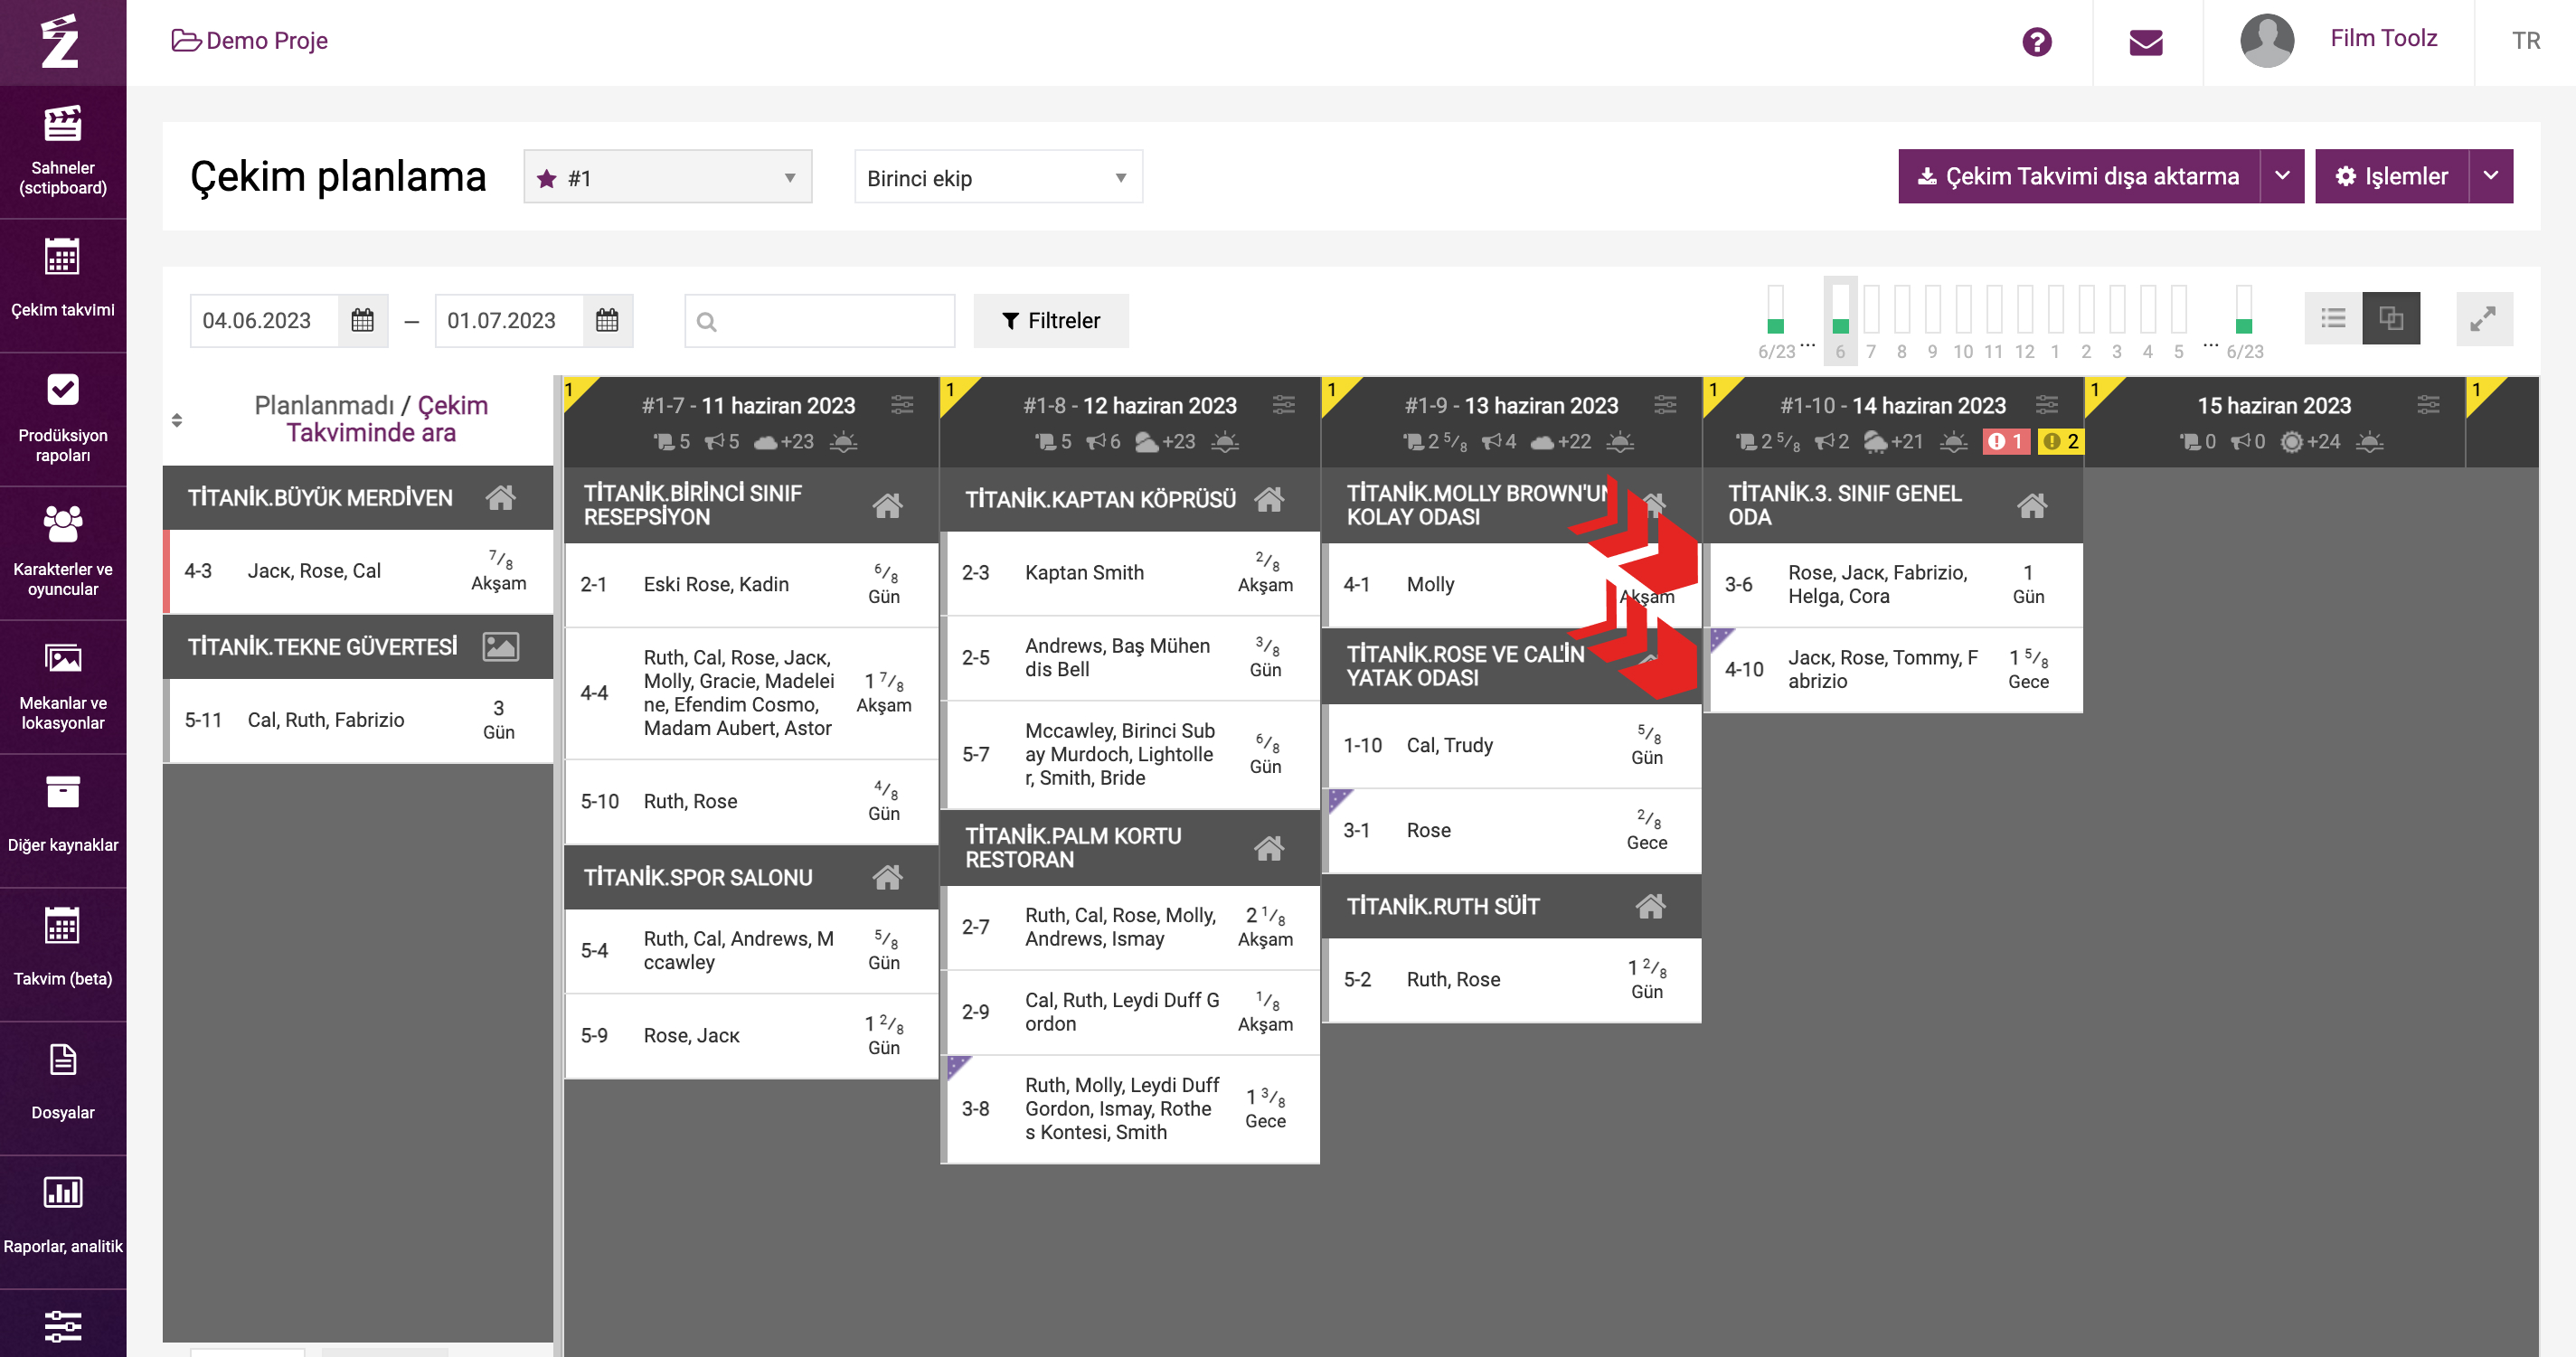Viewport: 2576px width, 1357px height.
Task: Select scene 2-3 Kaptan Smith
Action: [x=1132, y=572]
